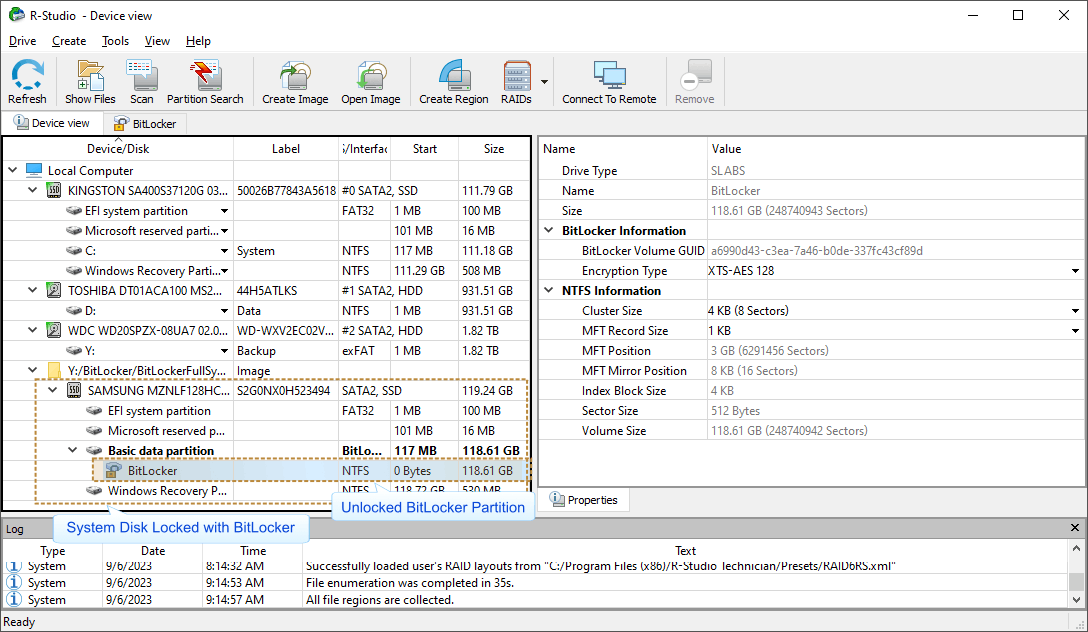
Task: Click the Log scrollbar up arrow
Action: pyautogui.click(x=1076, y=548)
